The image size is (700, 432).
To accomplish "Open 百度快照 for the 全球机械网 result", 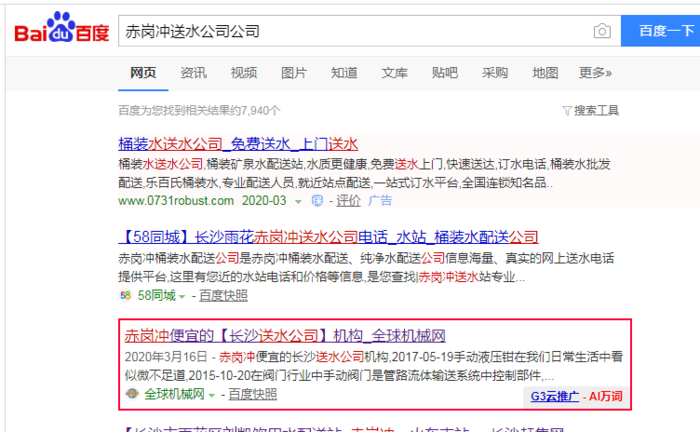I will click(253, 394).
